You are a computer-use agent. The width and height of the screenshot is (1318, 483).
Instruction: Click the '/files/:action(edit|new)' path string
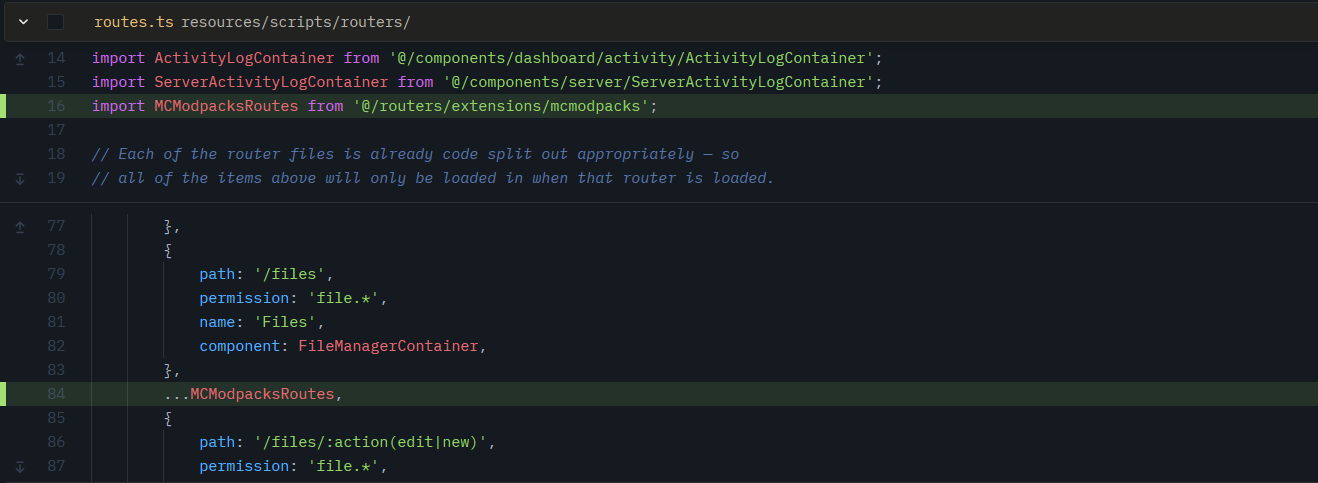[372, 442]
